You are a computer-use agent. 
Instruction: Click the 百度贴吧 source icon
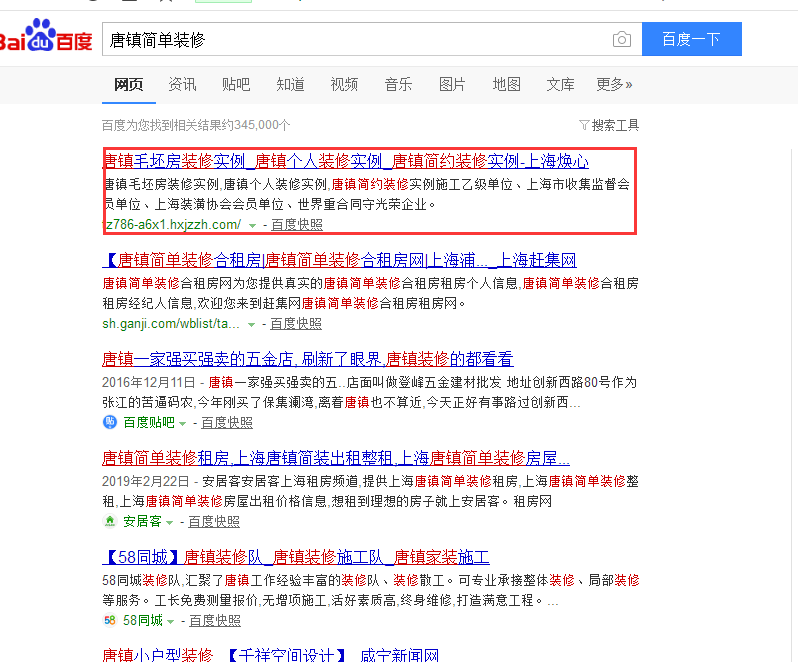pyautogui.click(x=110, y=422)
